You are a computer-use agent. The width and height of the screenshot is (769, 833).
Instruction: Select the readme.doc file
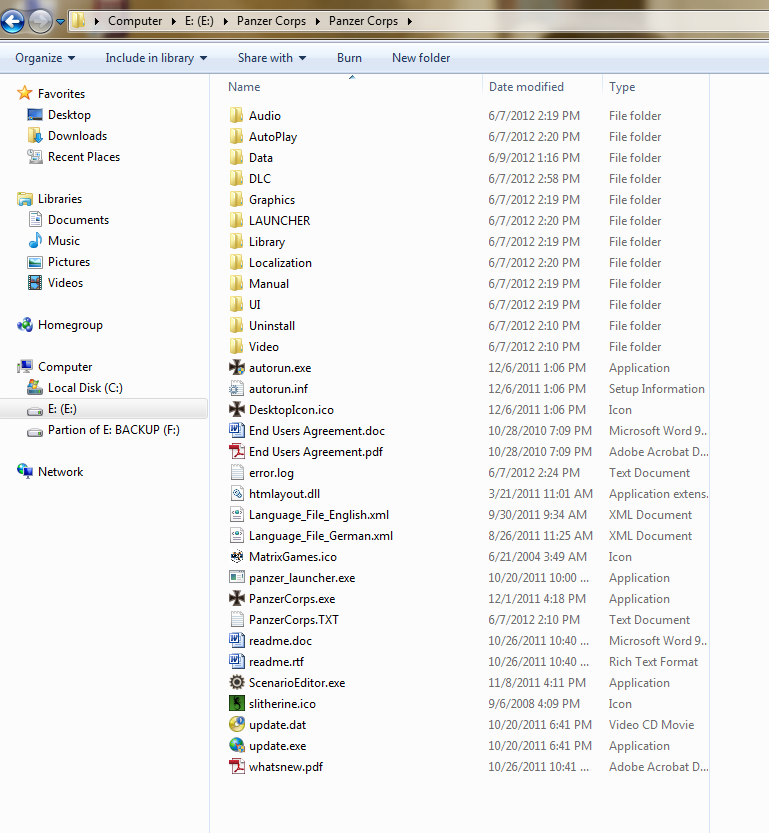pyautogui.click(x=280, y=641)
